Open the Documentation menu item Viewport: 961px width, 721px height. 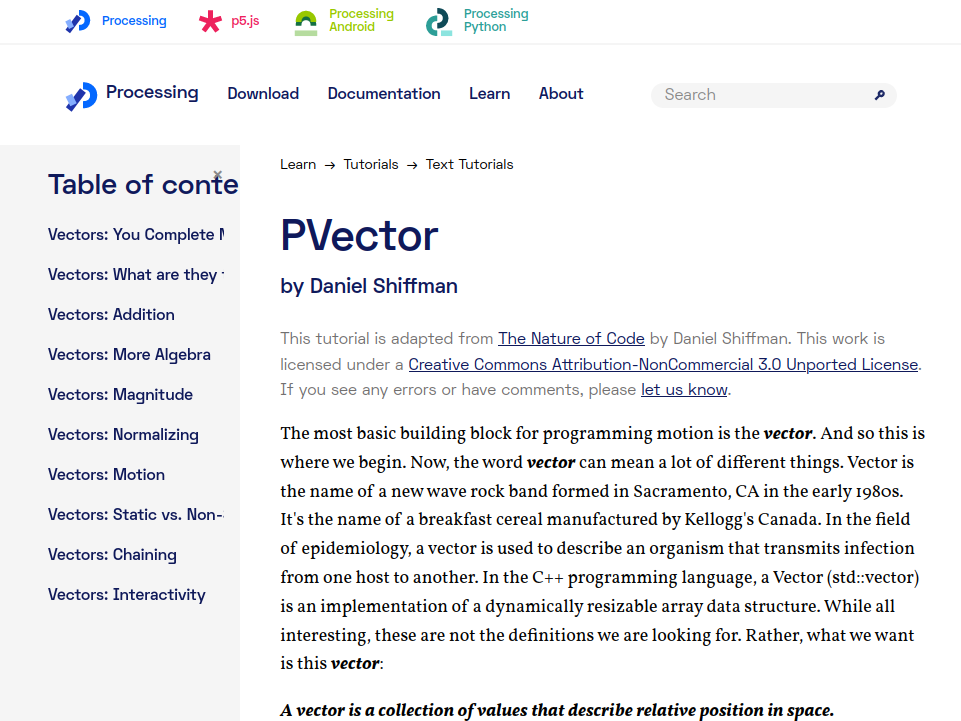(x=384, y=94)
